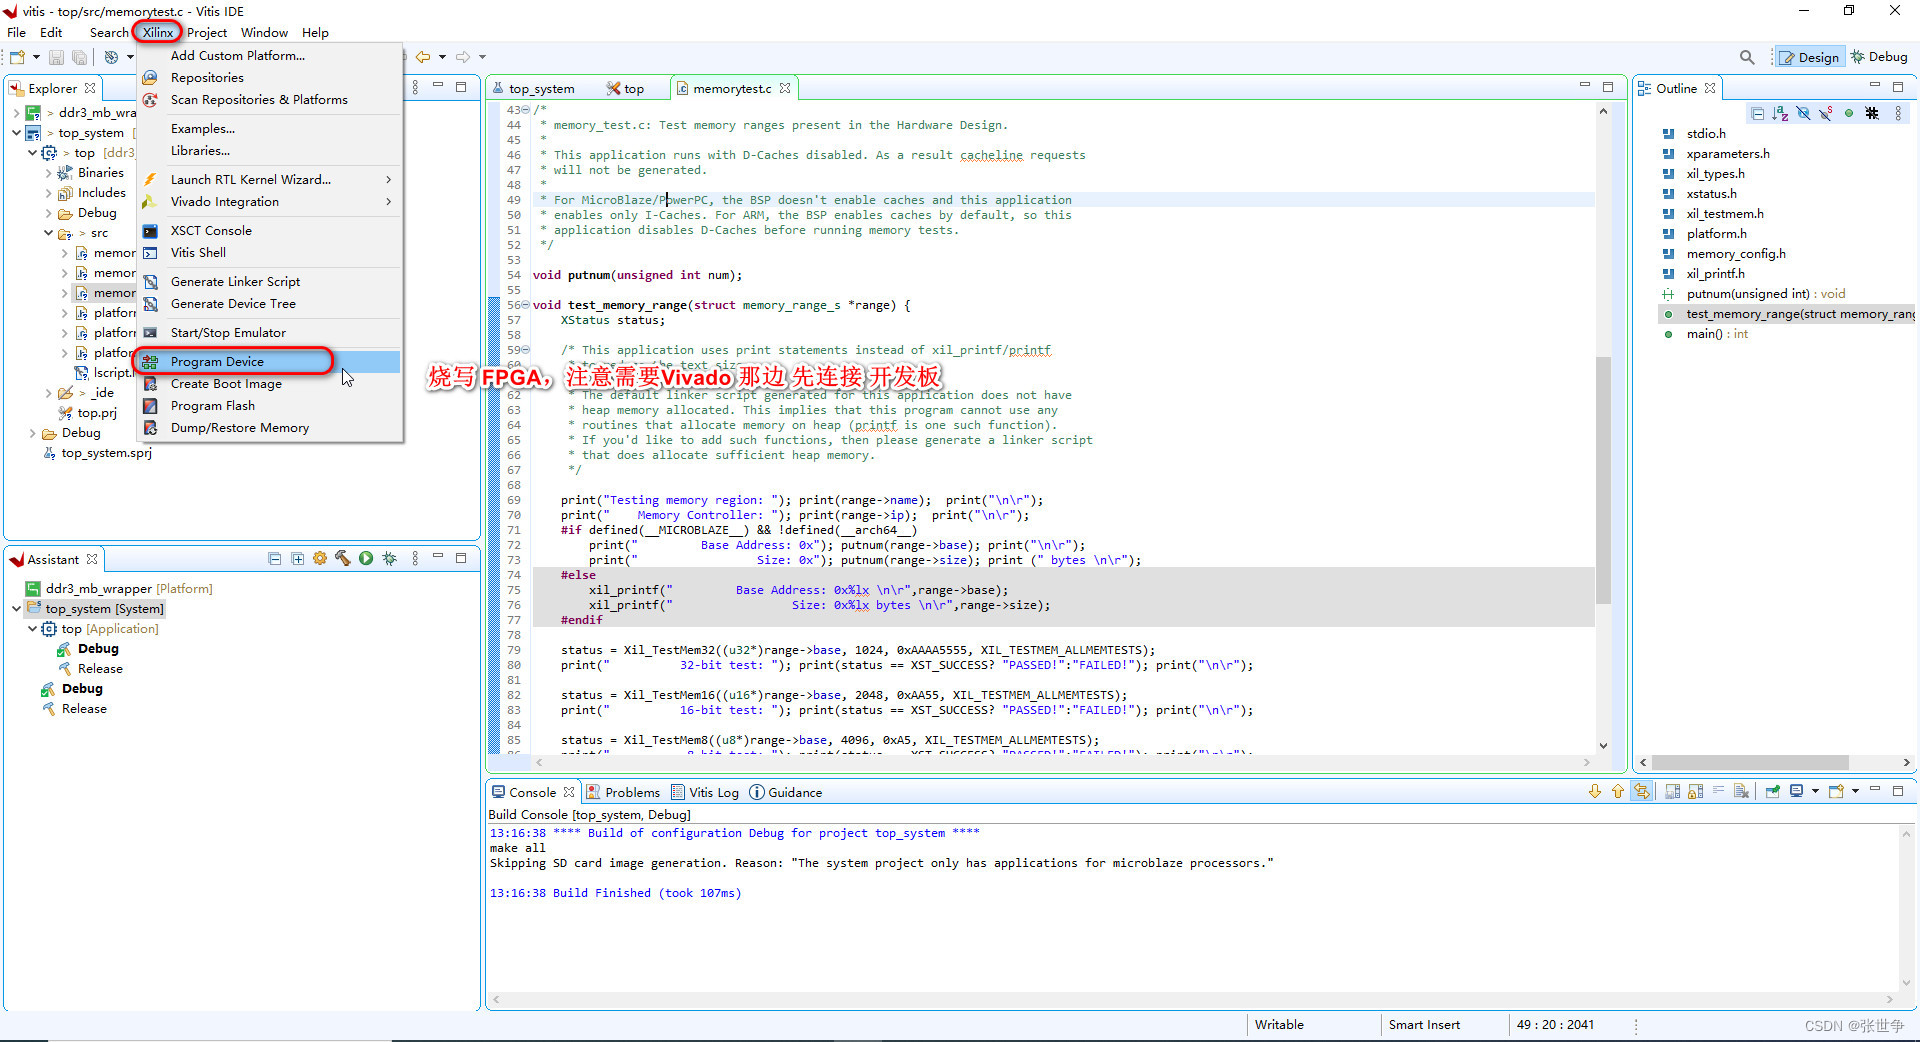This screenshot has width=1920, height=1042.
Task: Select Dump/Restore Memory menu item
Action: 270,428
